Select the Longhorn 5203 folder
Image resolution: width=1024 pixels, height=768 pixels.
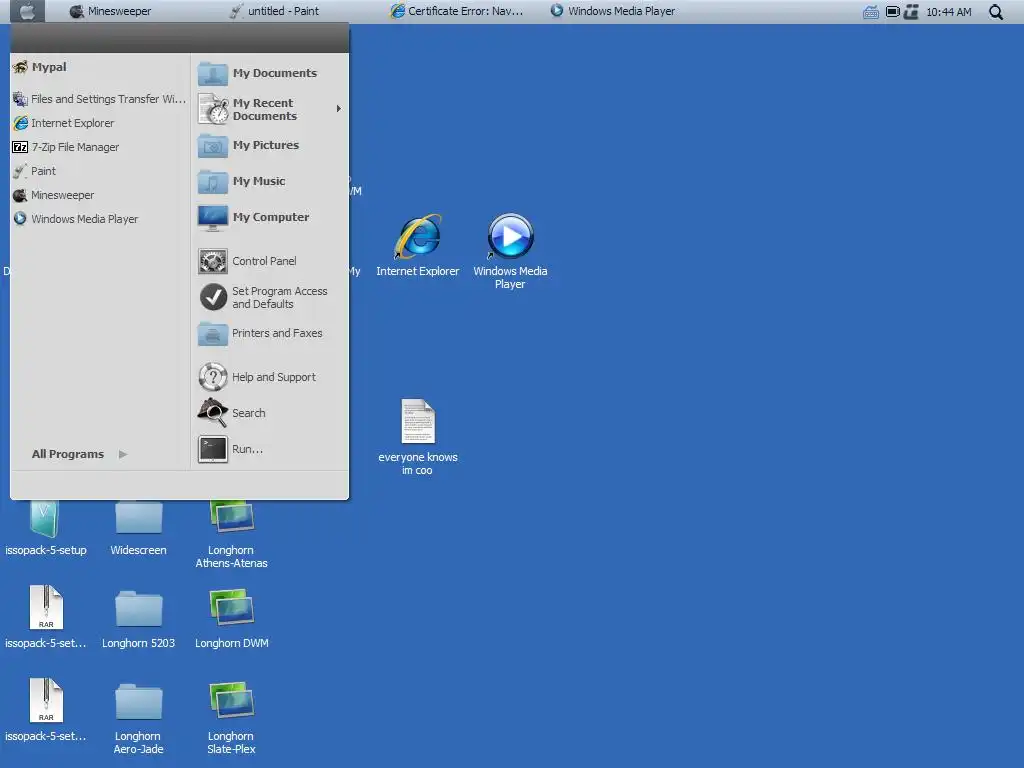coord(138,619)
